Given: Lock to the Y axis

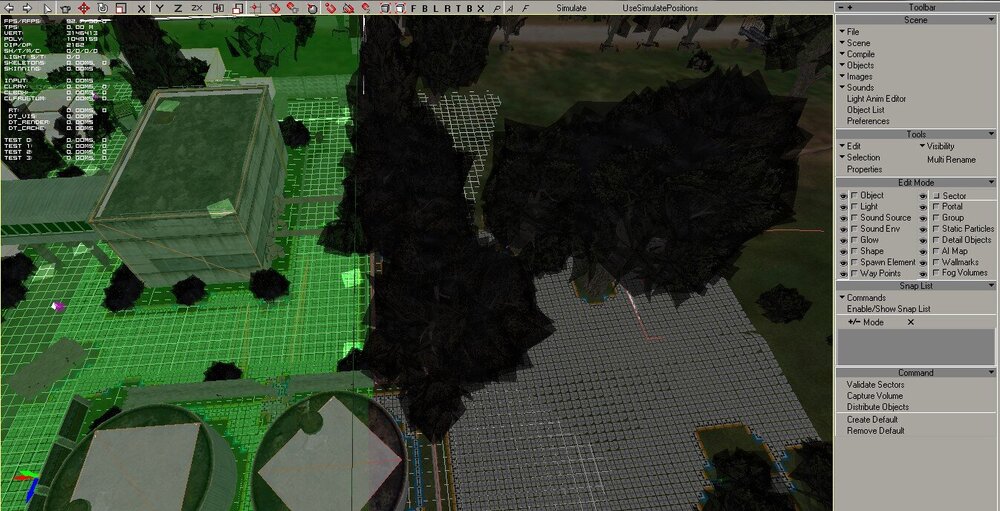Looking at the screenshot, I should point(159,8).
